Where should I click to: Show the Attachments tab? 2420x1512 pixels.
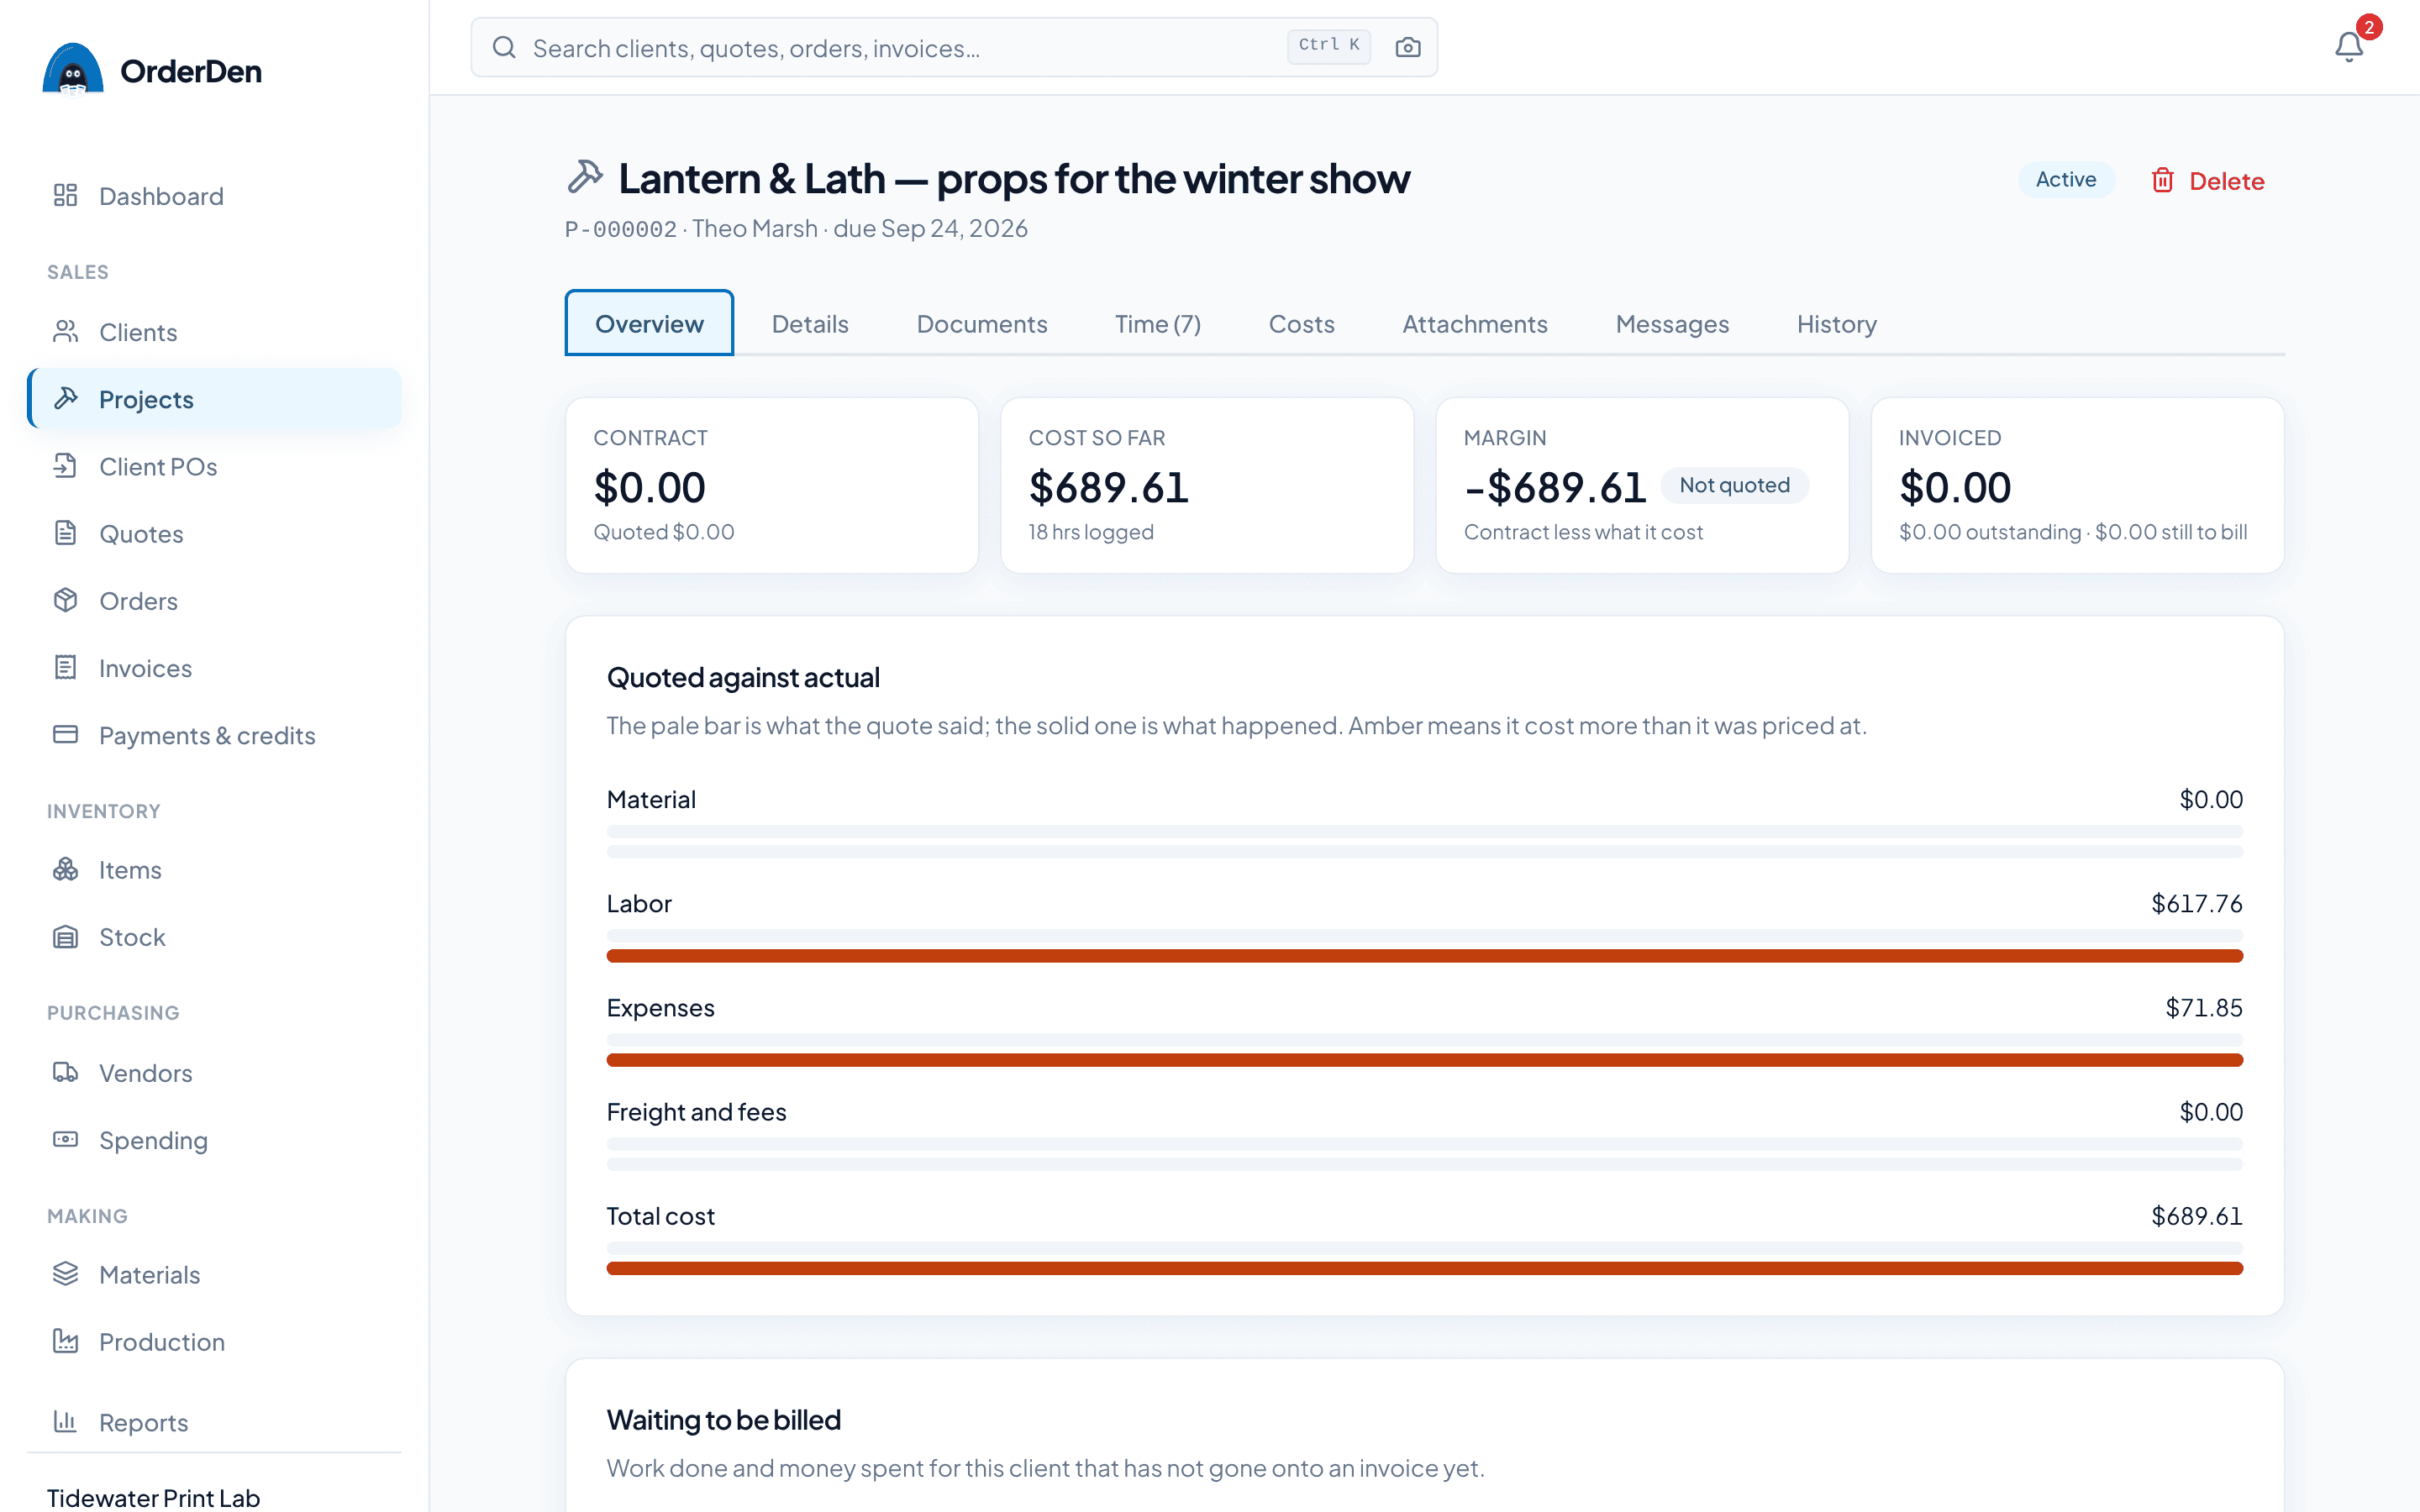(1475, 324)
